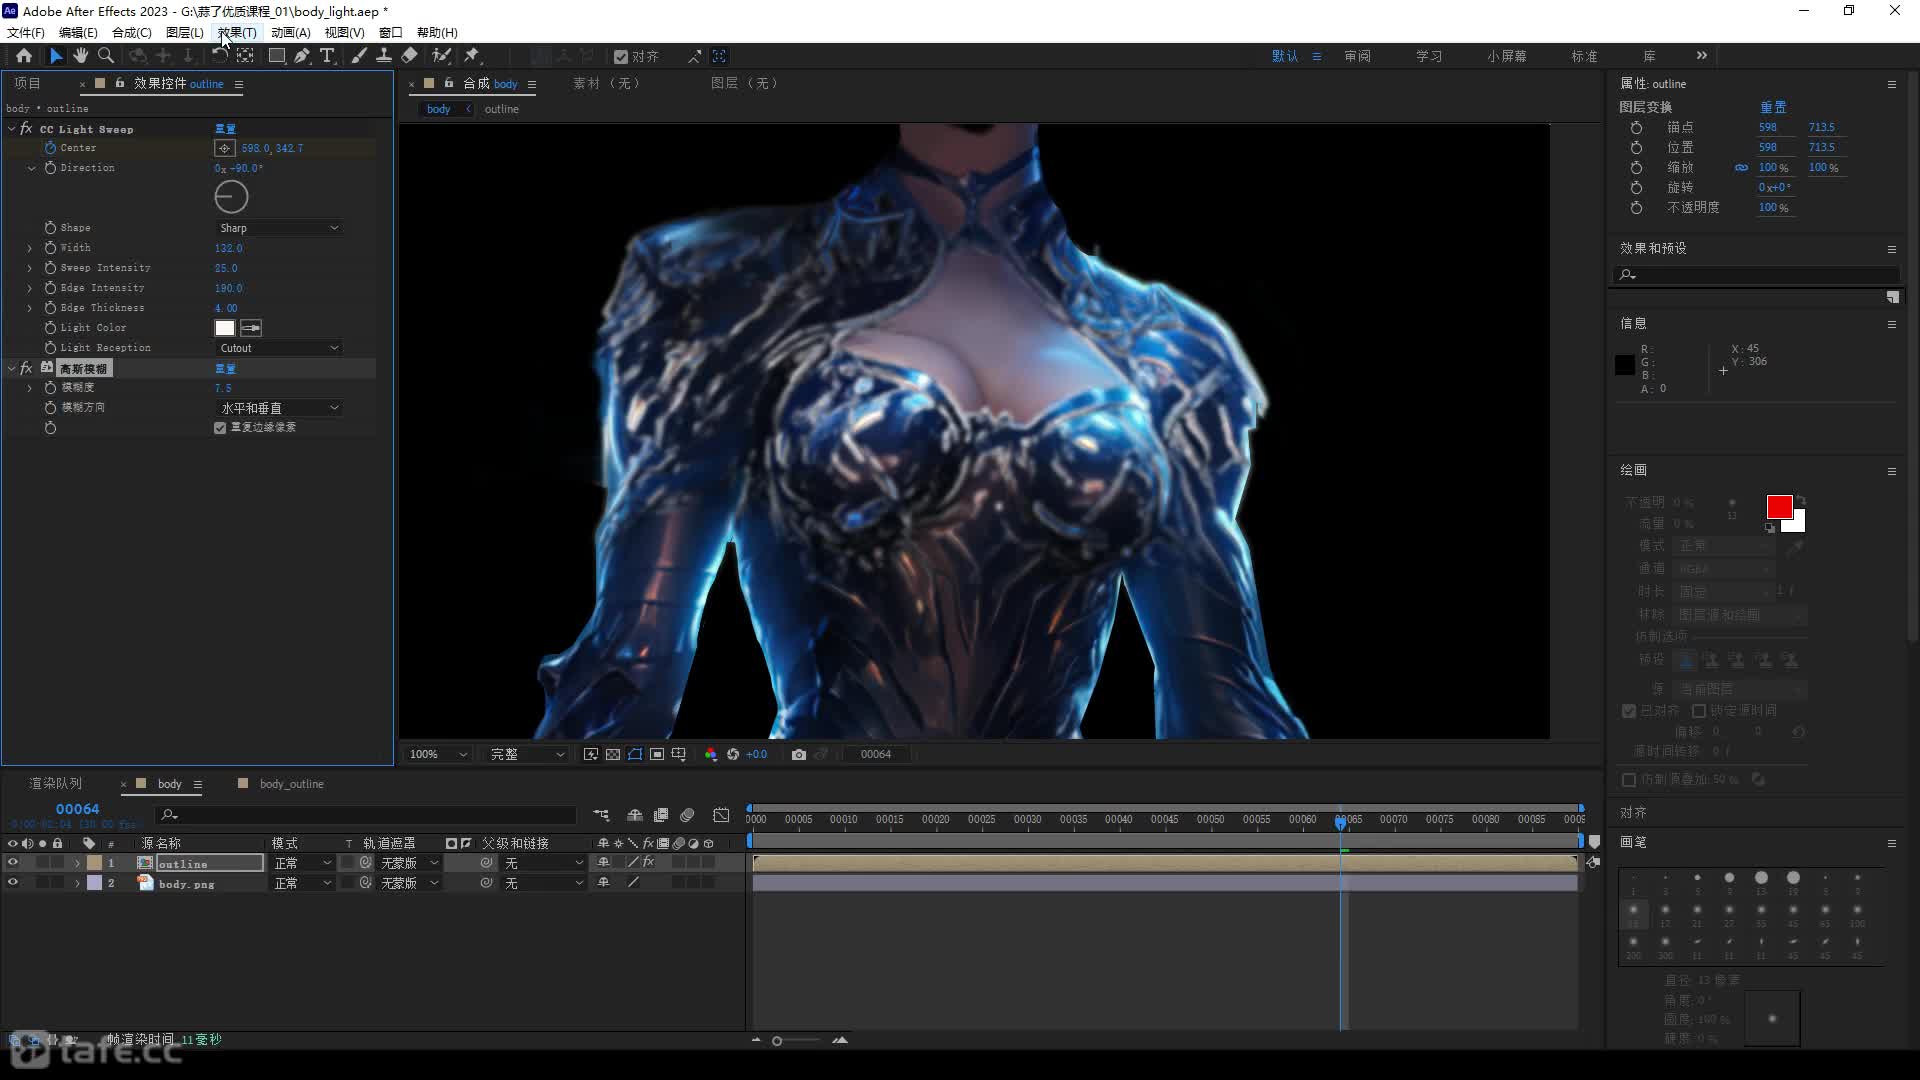Expand the Width property
Image resolution: width=1920 pixels, height=1080 pixels.
point(29,248)
